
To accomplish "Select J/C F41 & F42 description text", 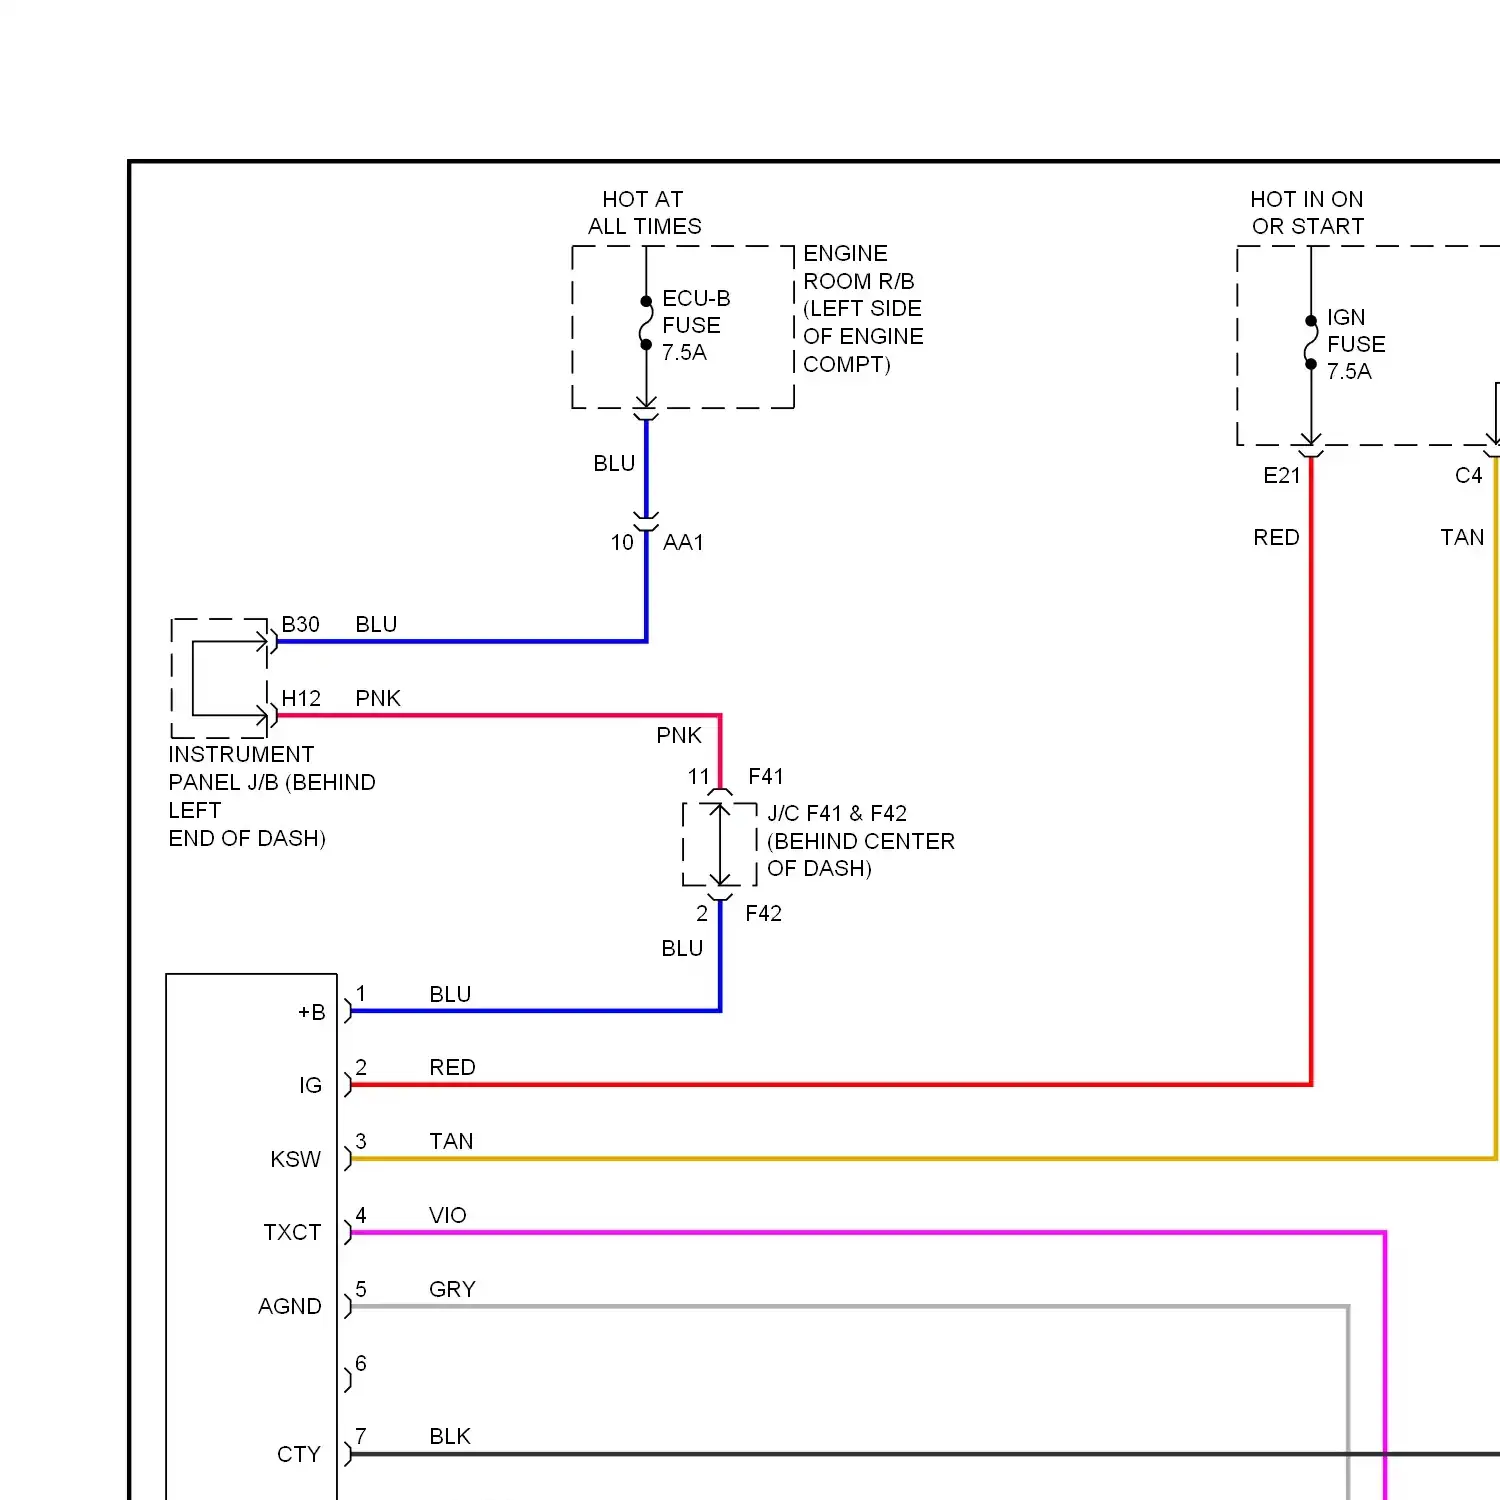I will 861,841.
